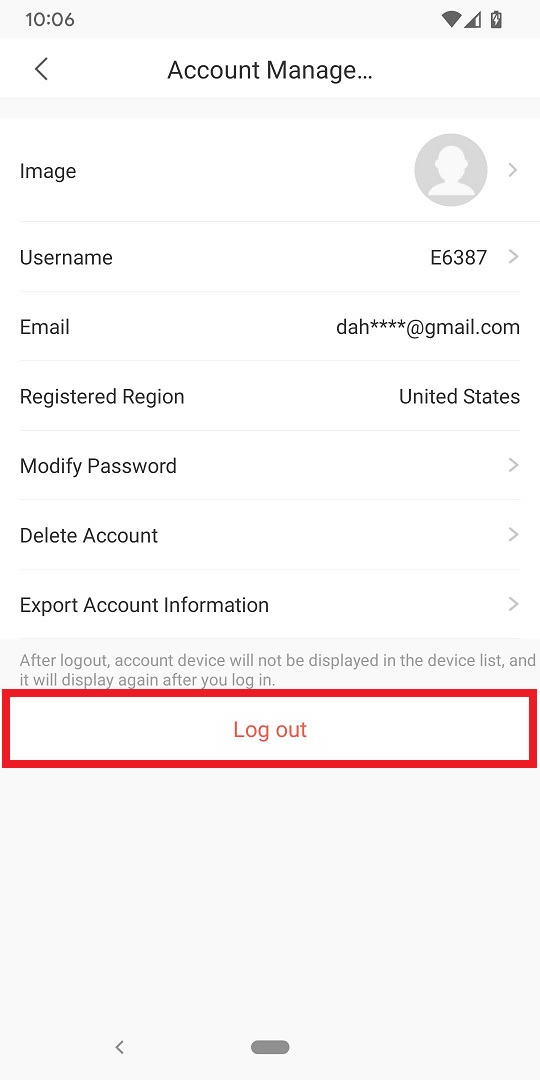This screenshot has width=540, height=1080.
Task: Log out of the account
Action: [270, 729]
